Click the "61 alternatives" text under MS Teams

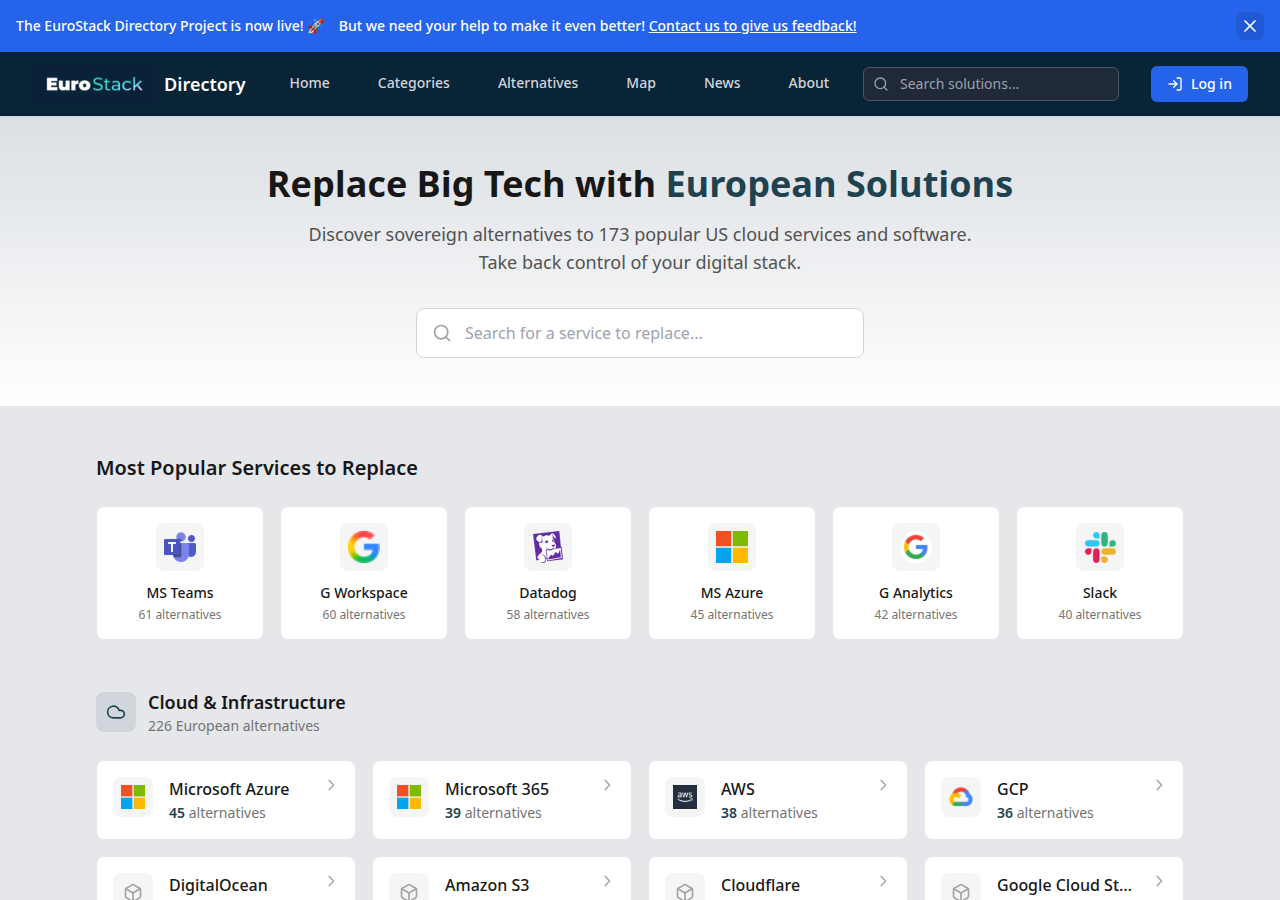point(180,615)
